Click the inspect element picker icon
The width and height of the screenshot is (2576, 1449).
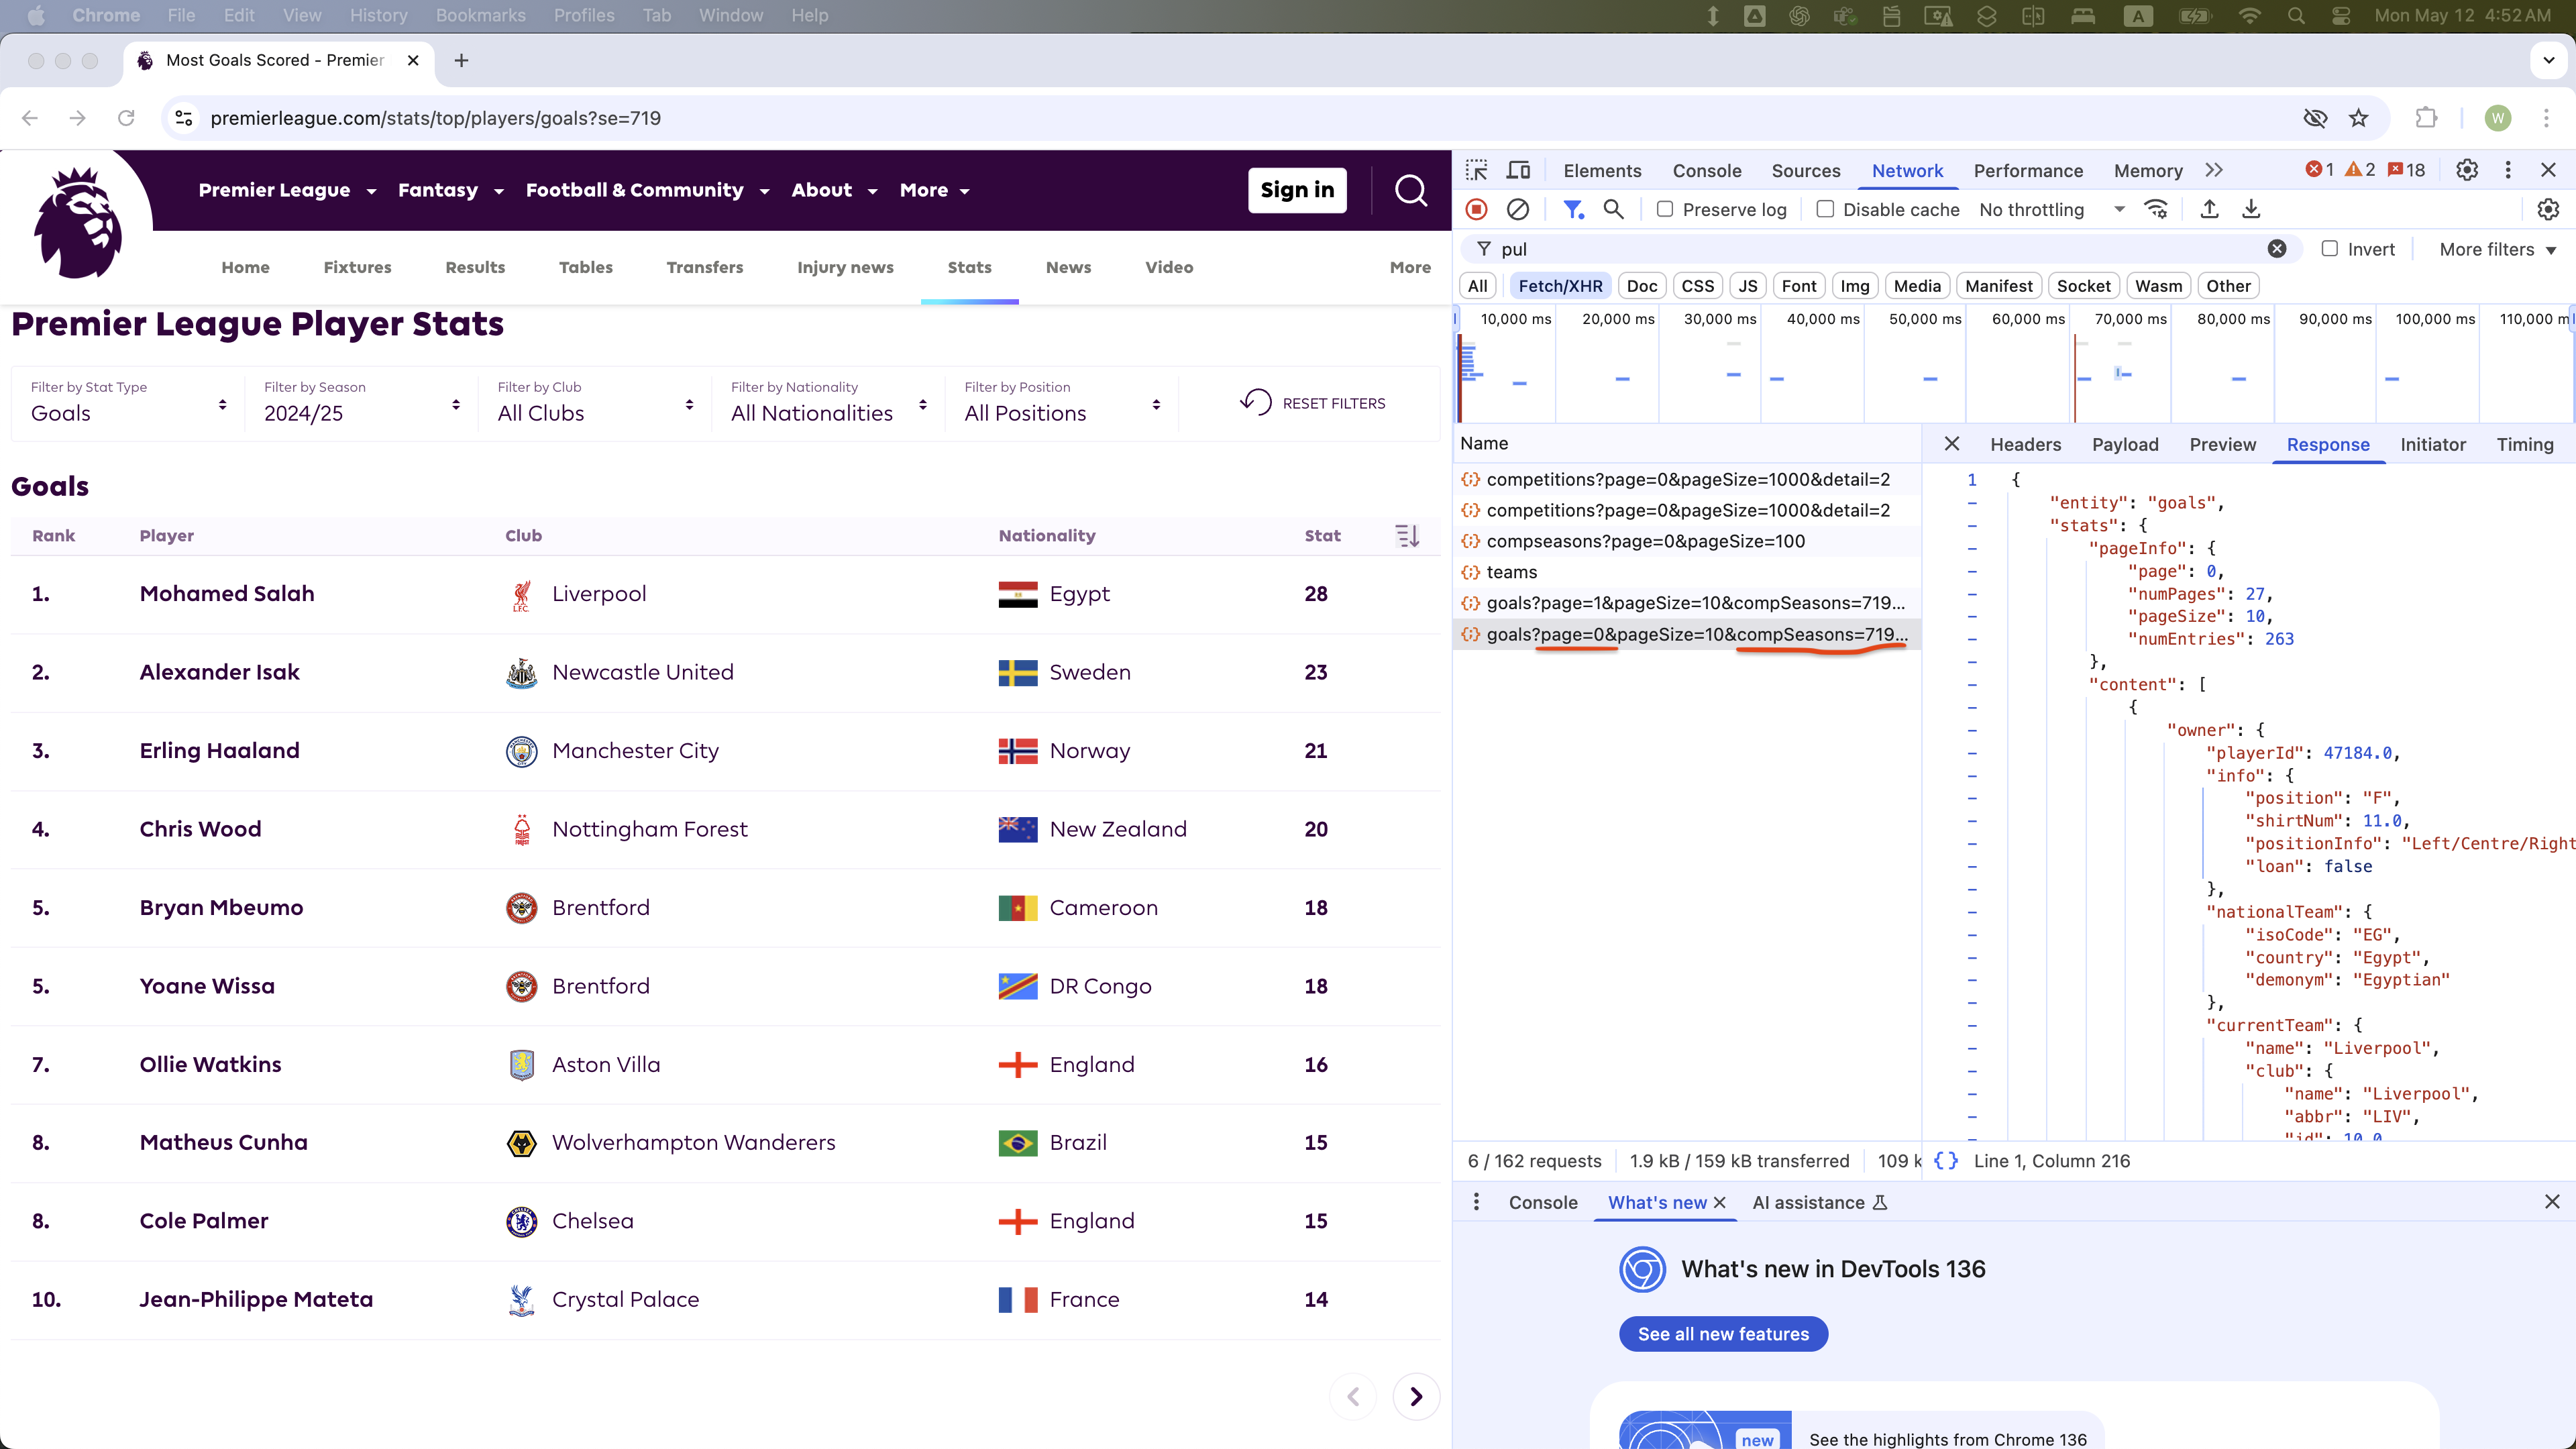point(1476,170)
